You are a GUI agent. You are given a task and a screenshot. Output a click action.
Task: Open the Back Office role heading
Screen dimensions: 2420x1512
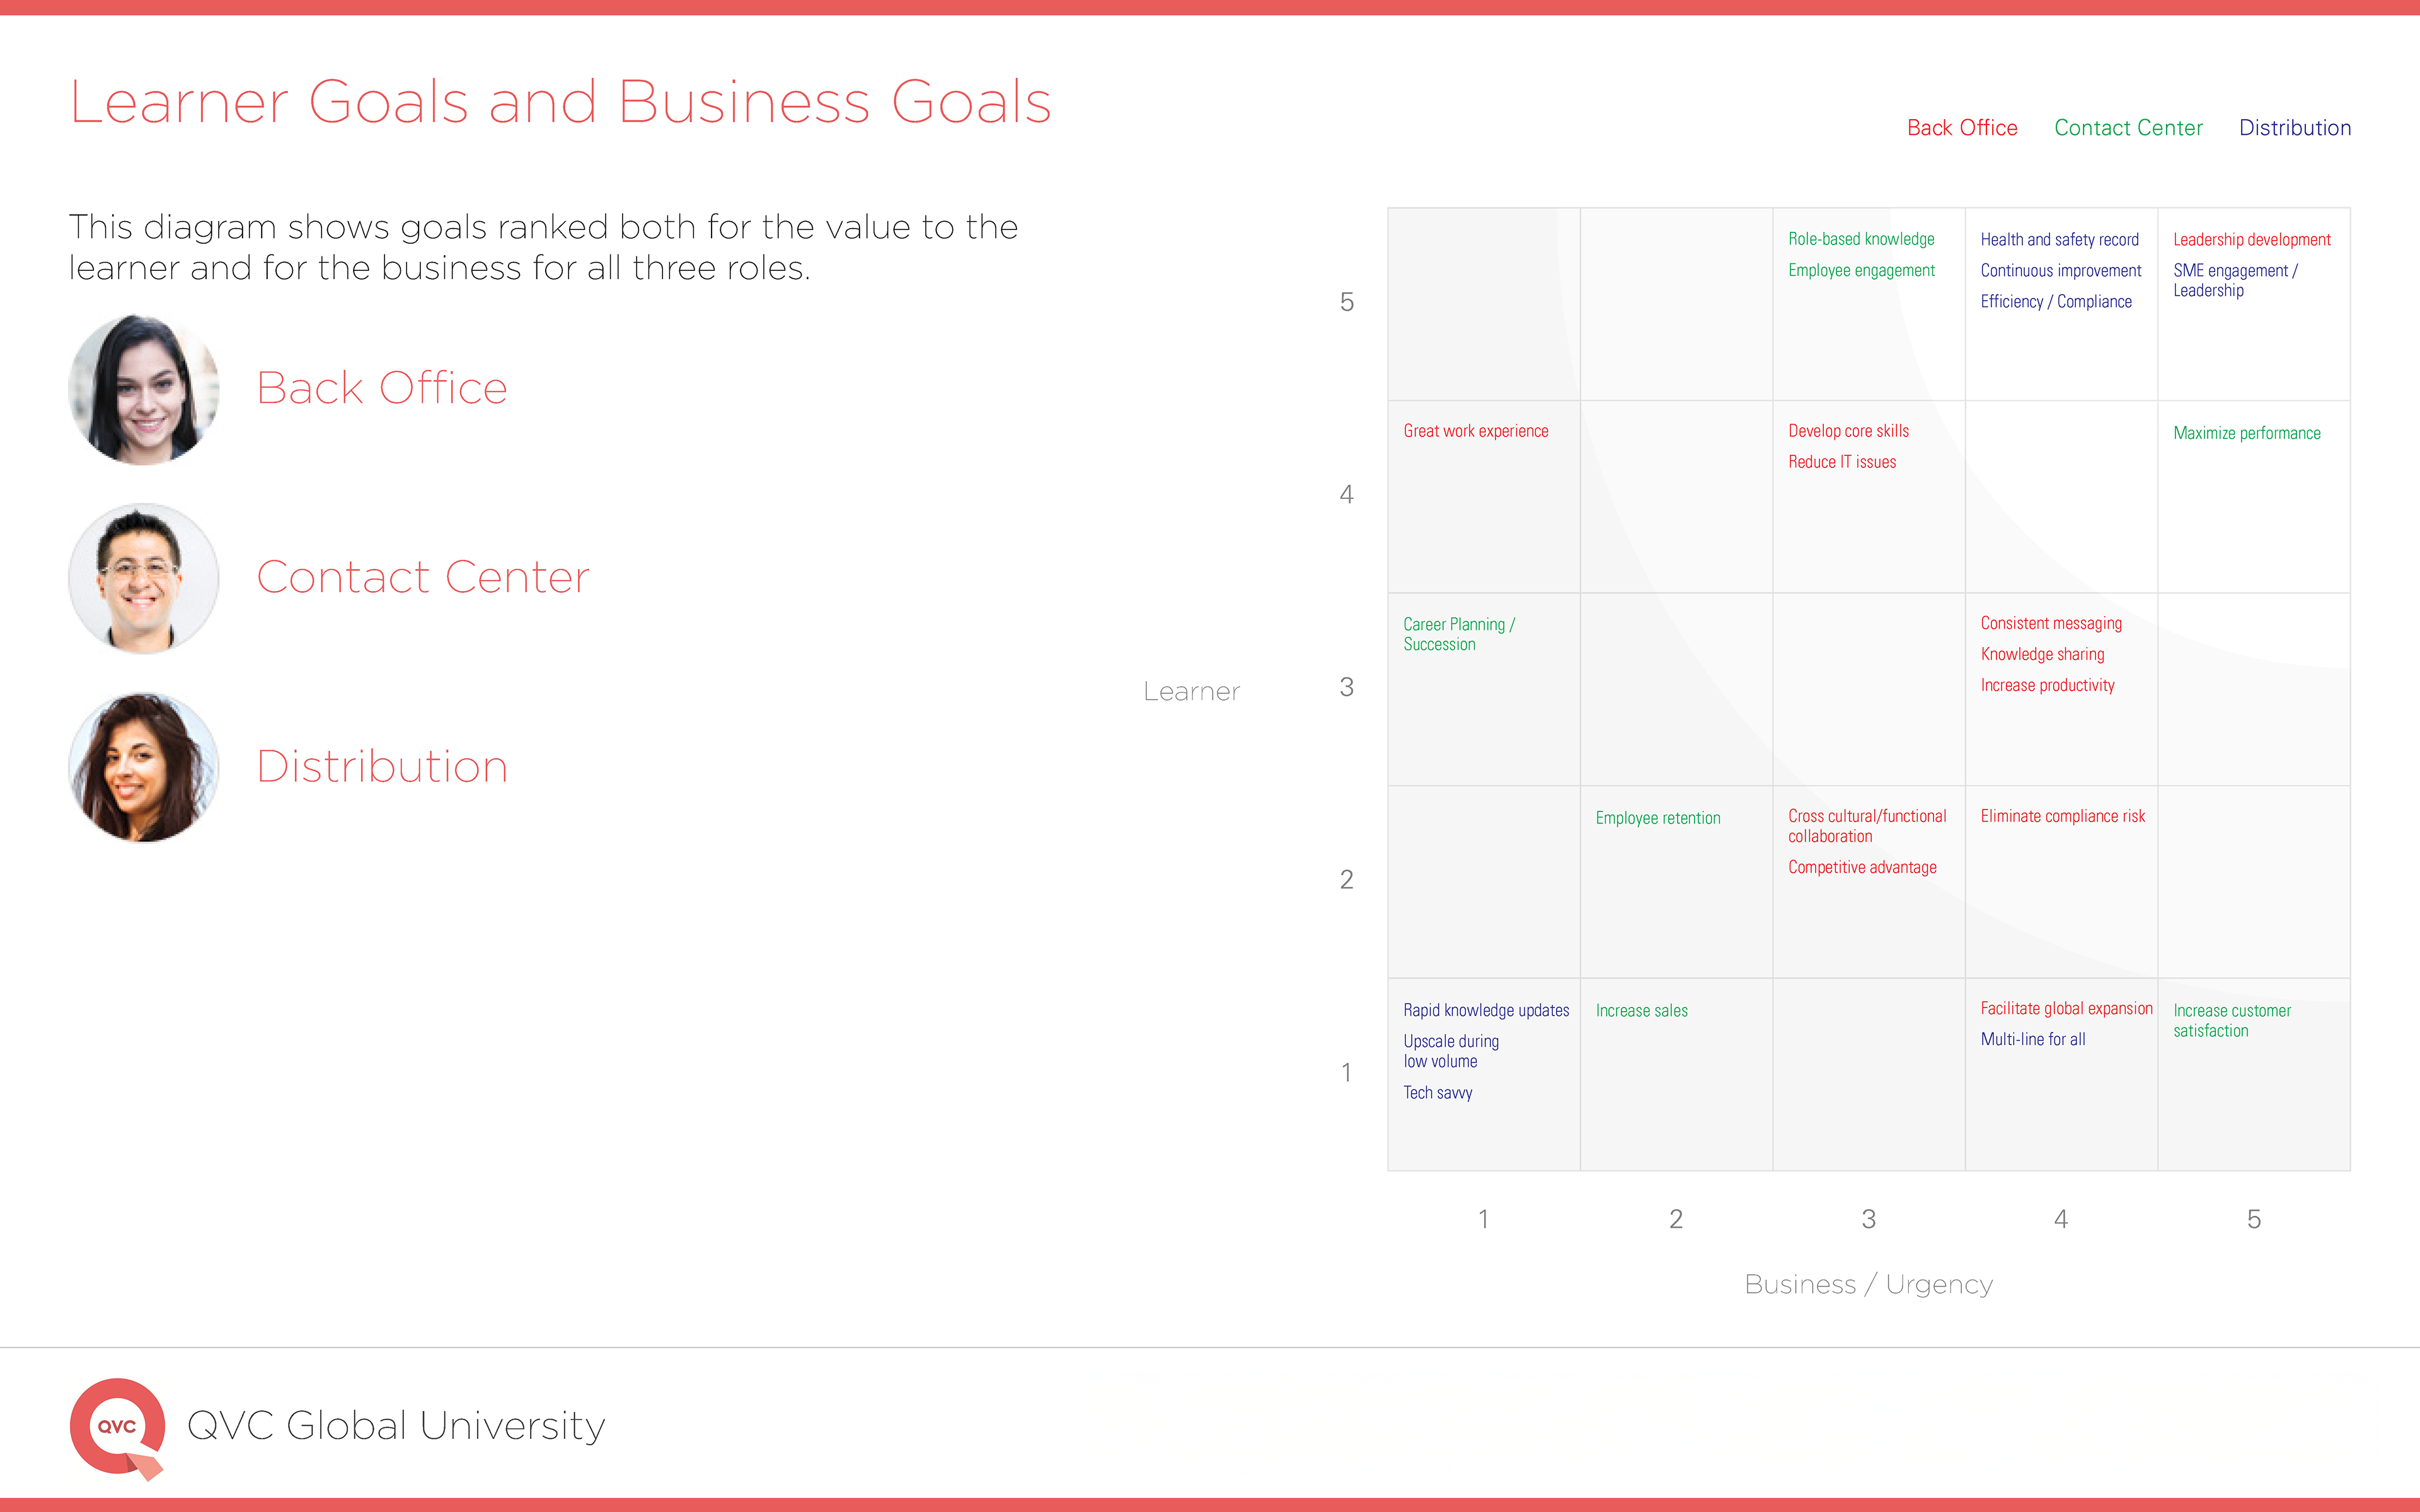coord(382,388)
